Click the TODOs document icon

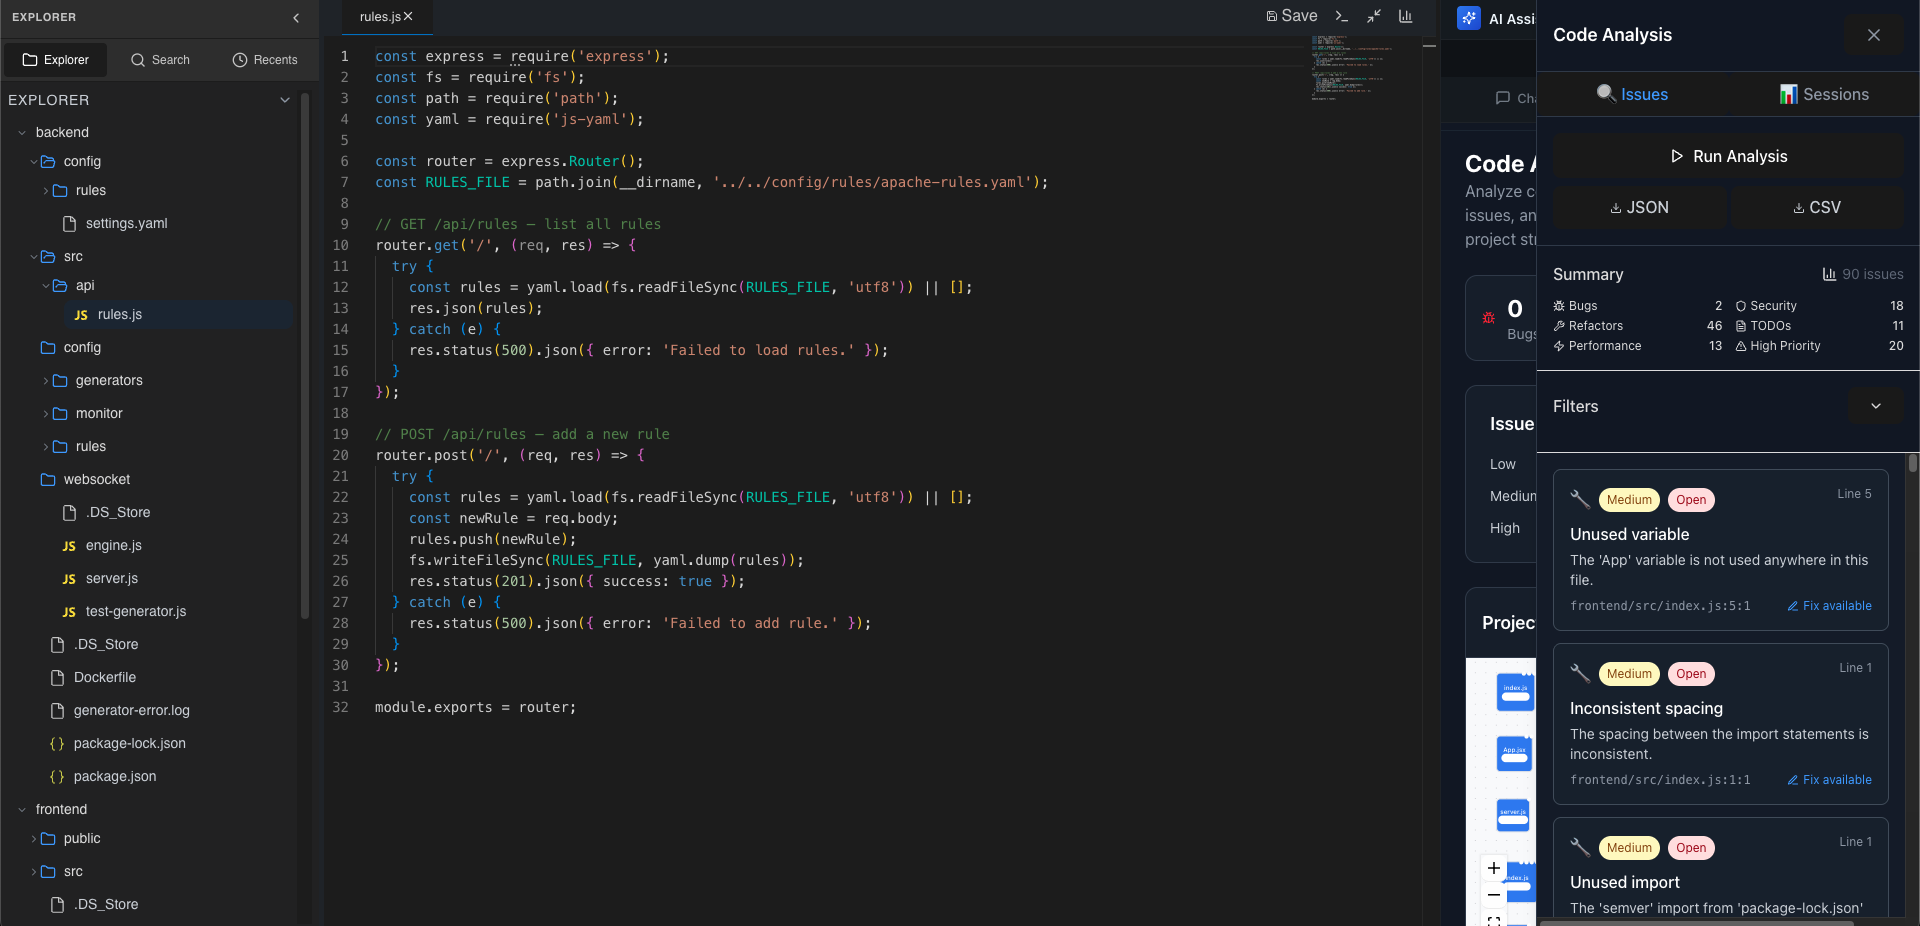[x=1741, y=326]
